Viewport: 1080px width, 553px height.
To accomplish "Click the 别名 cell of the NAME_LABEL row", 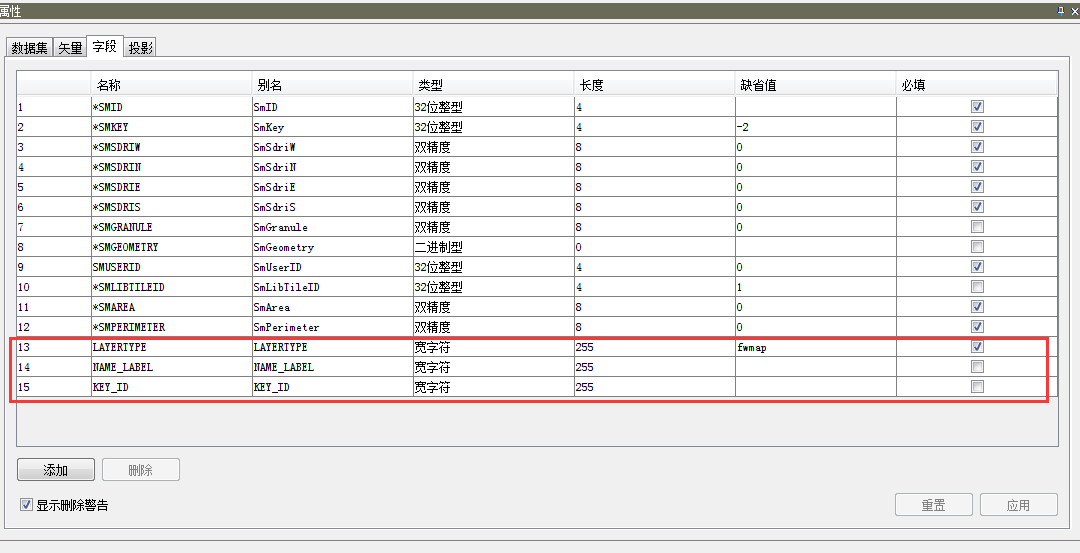I will click(332, 367).
